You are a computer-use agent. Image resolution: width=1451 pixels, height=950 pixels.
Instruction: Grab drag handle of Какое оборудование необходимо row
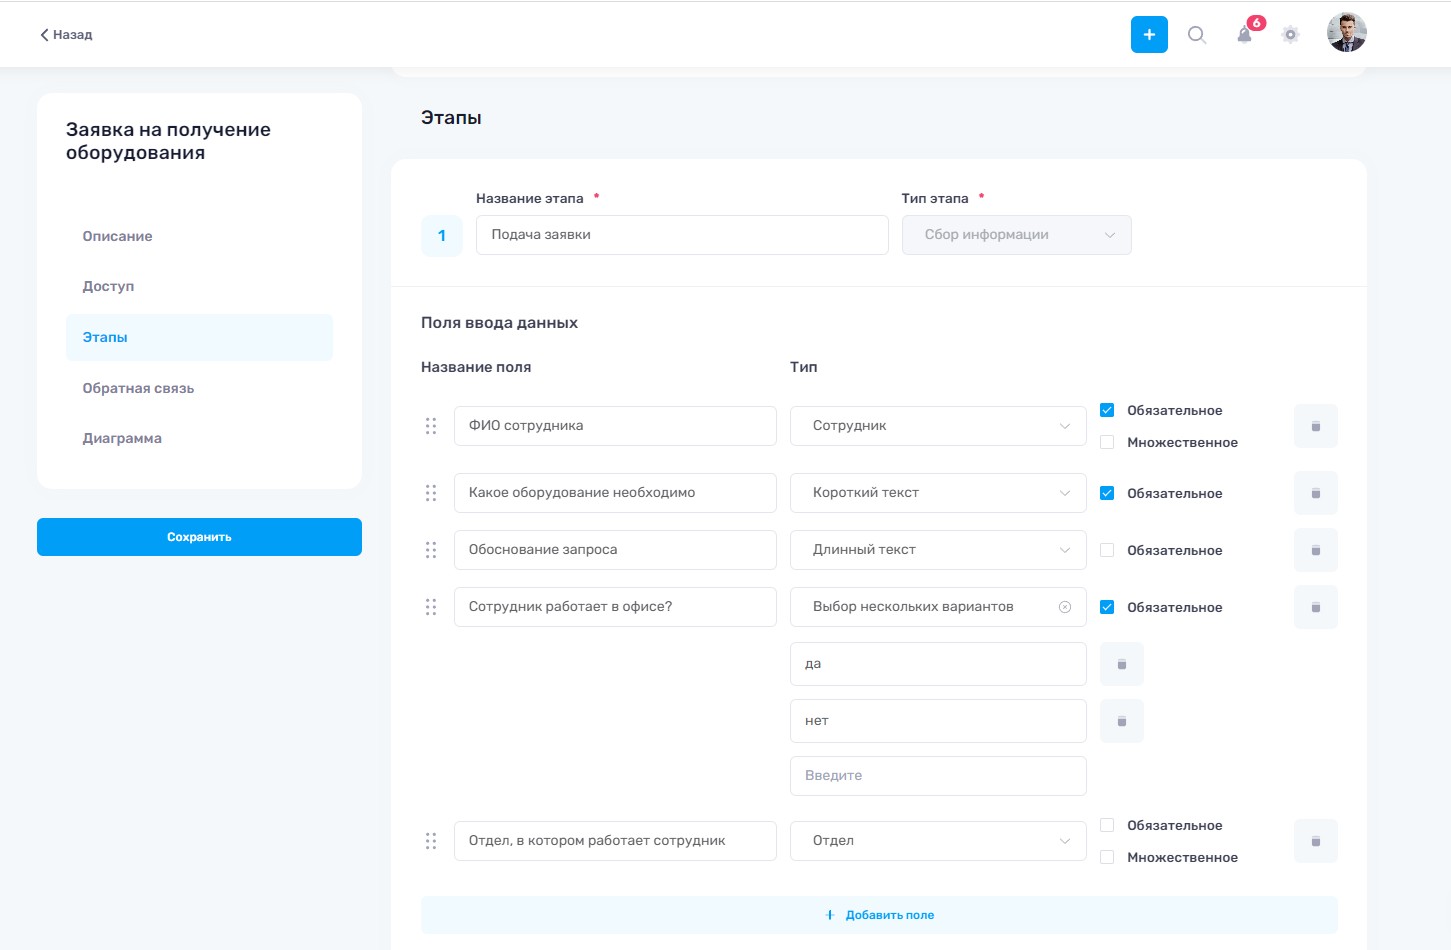[x=431, y=493]
